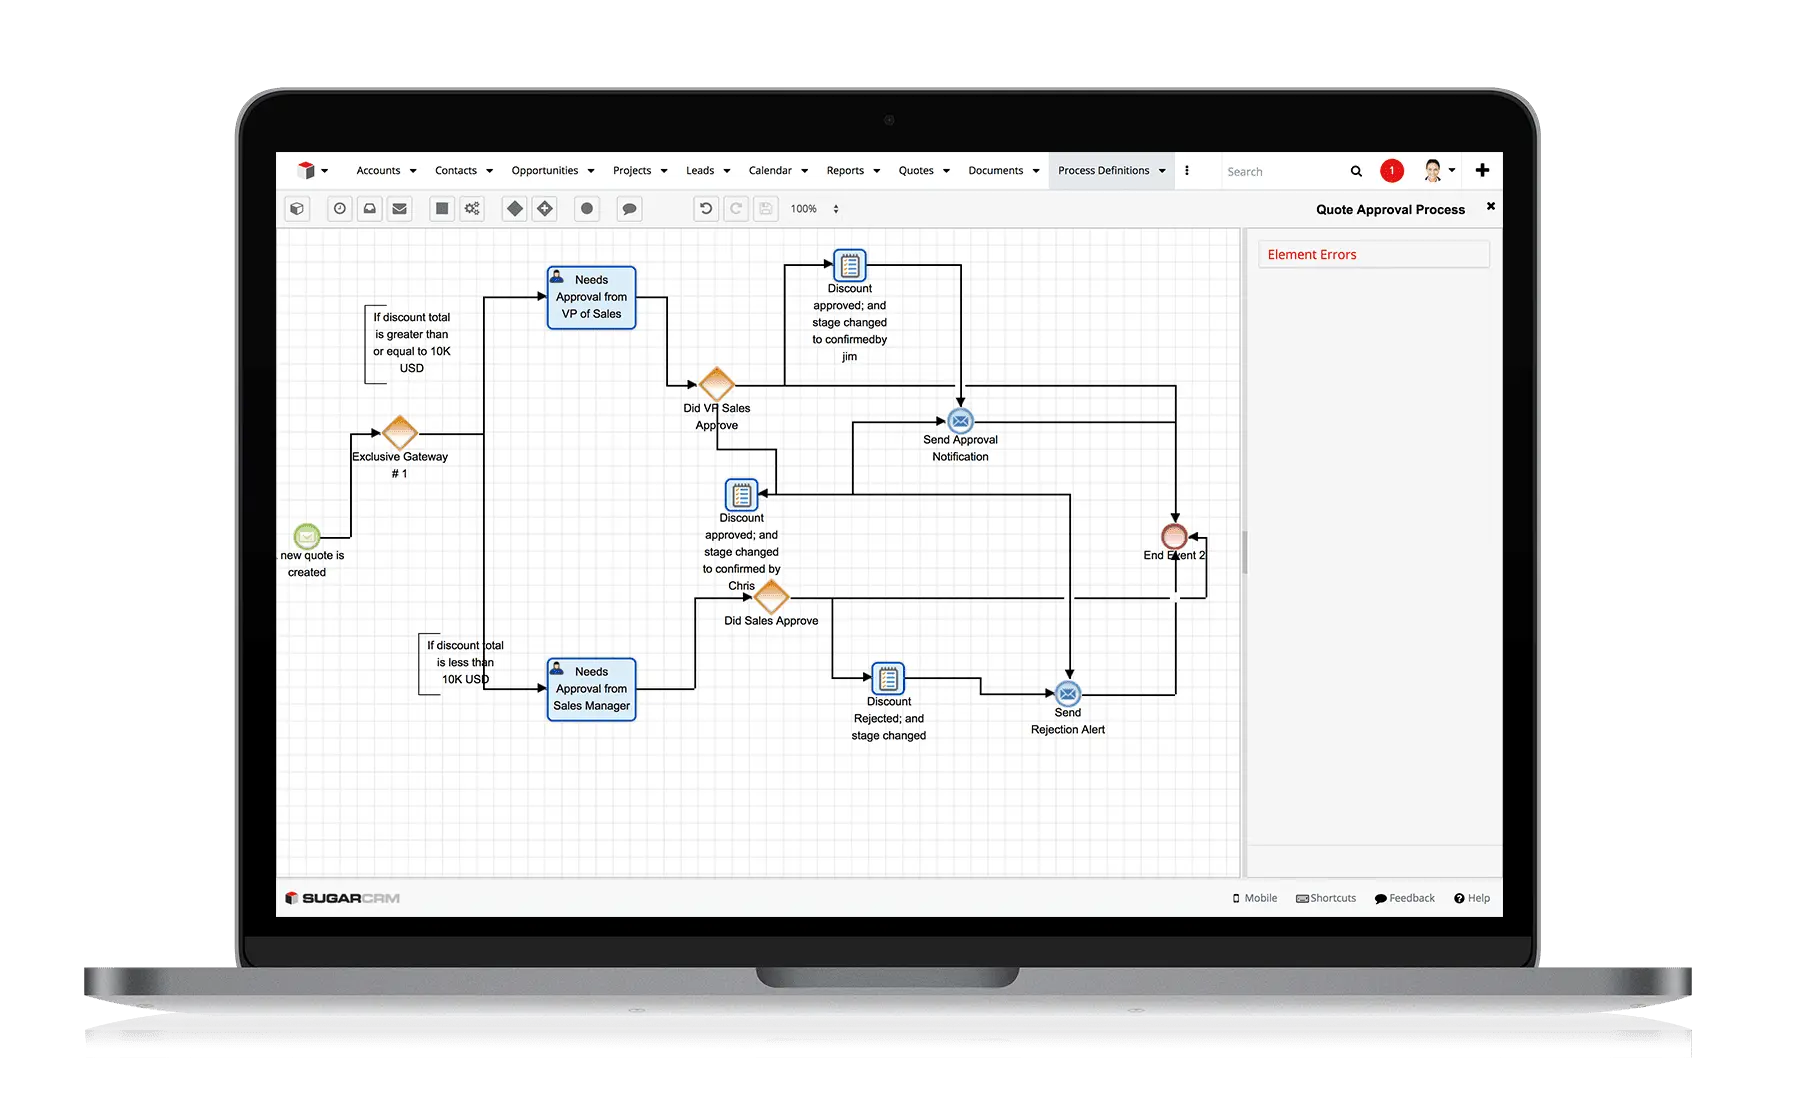
Task: Click the undo arrow button
Action: (706, 209)
